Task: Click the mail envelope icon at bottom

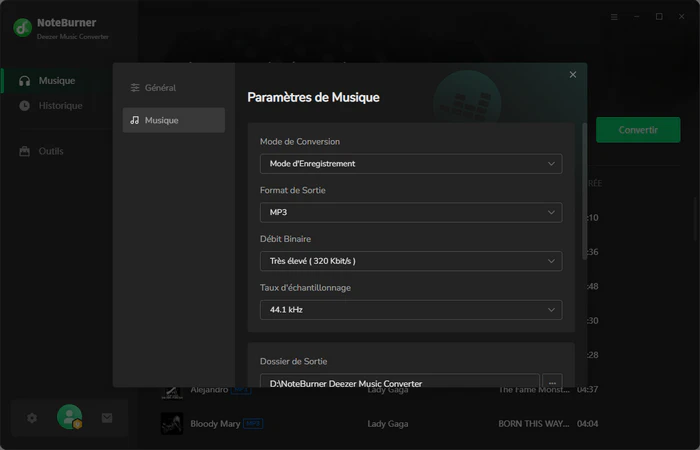Action: [107, 418]
